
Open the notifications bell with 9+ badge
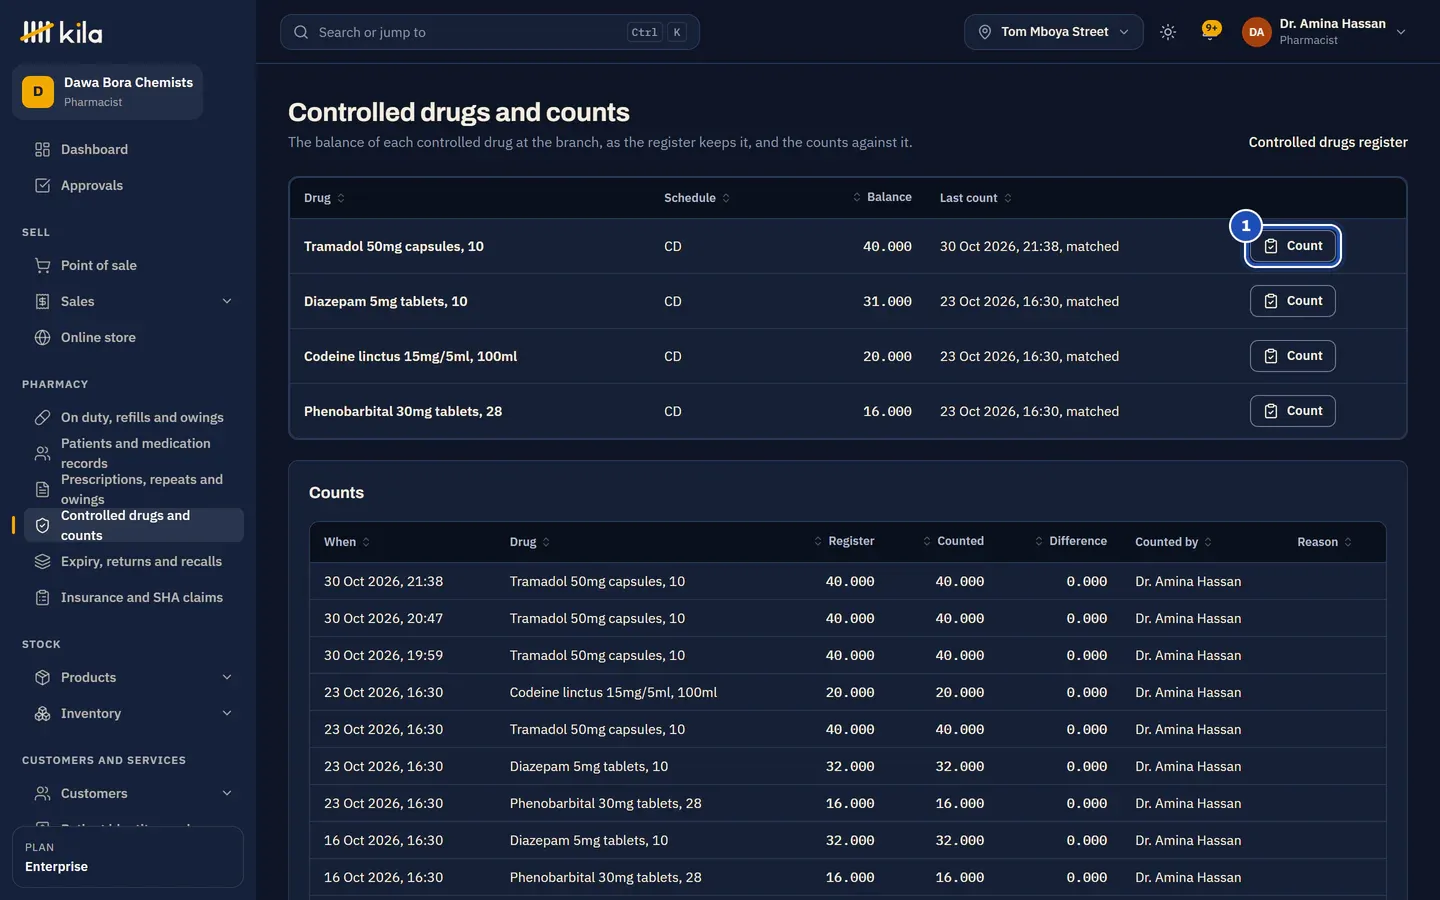pos(1211,31)
